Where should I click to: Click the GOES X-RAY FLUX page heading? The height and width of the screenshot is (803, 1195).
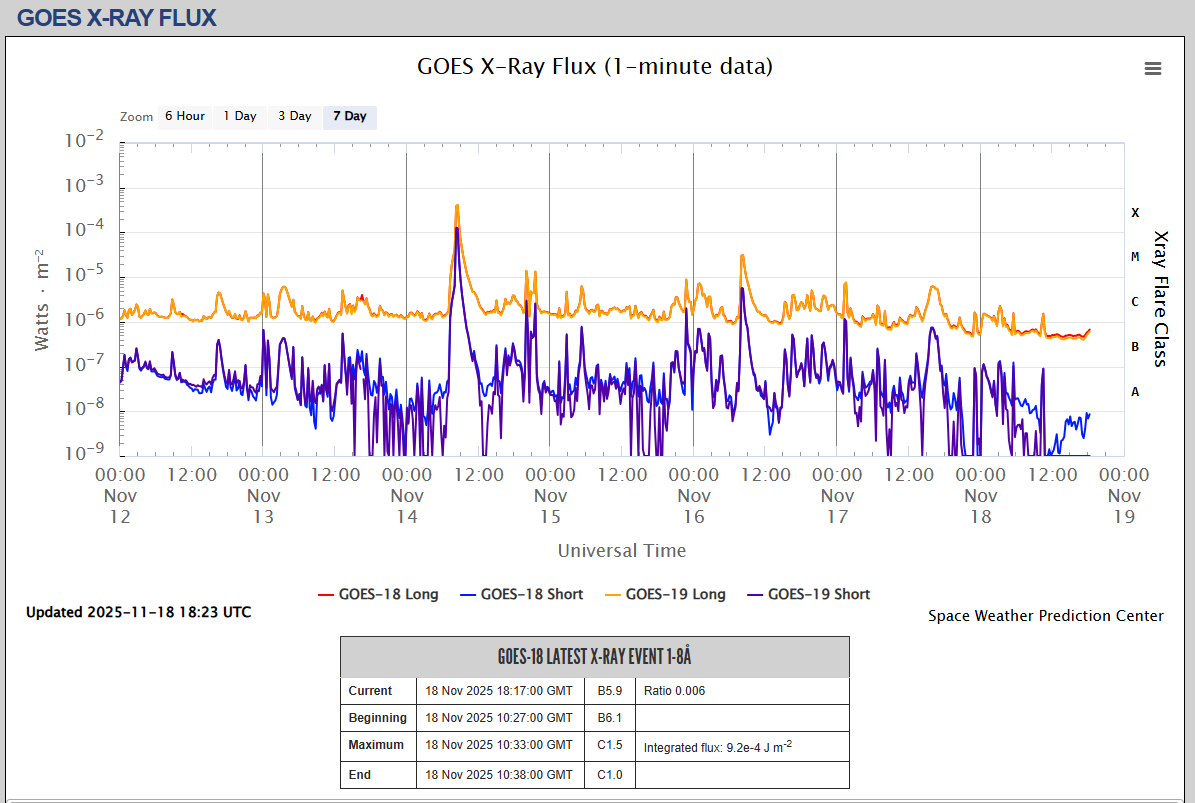[x=117, y=18]
